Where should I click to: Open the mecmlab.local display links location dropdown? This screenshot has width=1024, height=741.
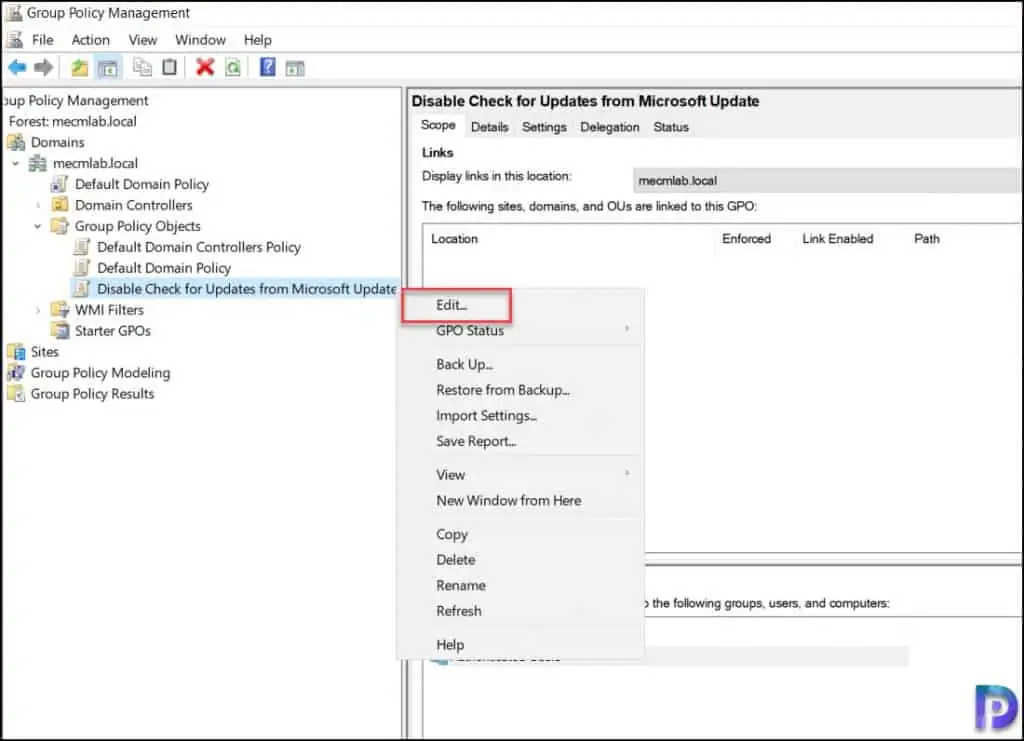pyautogui.click(x=825, y=180)
